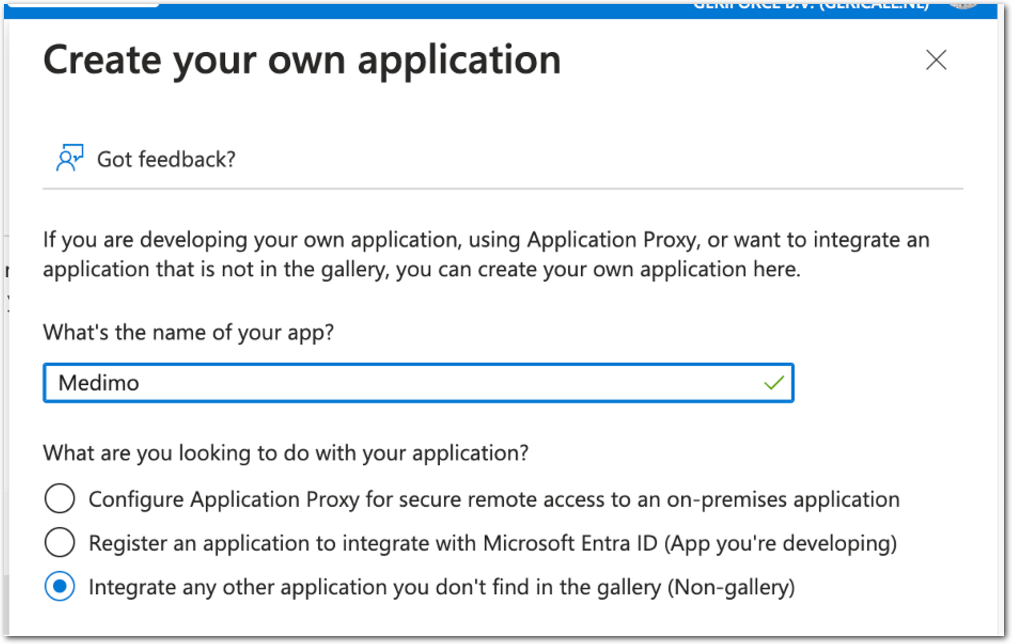Click the Medimo app name field
1012x644 pixels.
[400, 383]
